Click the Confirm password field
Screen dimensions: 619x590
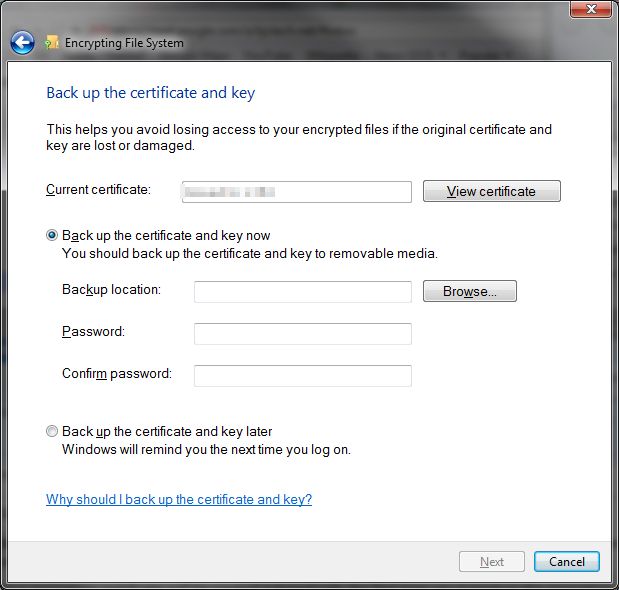click(x=303, y=376)
